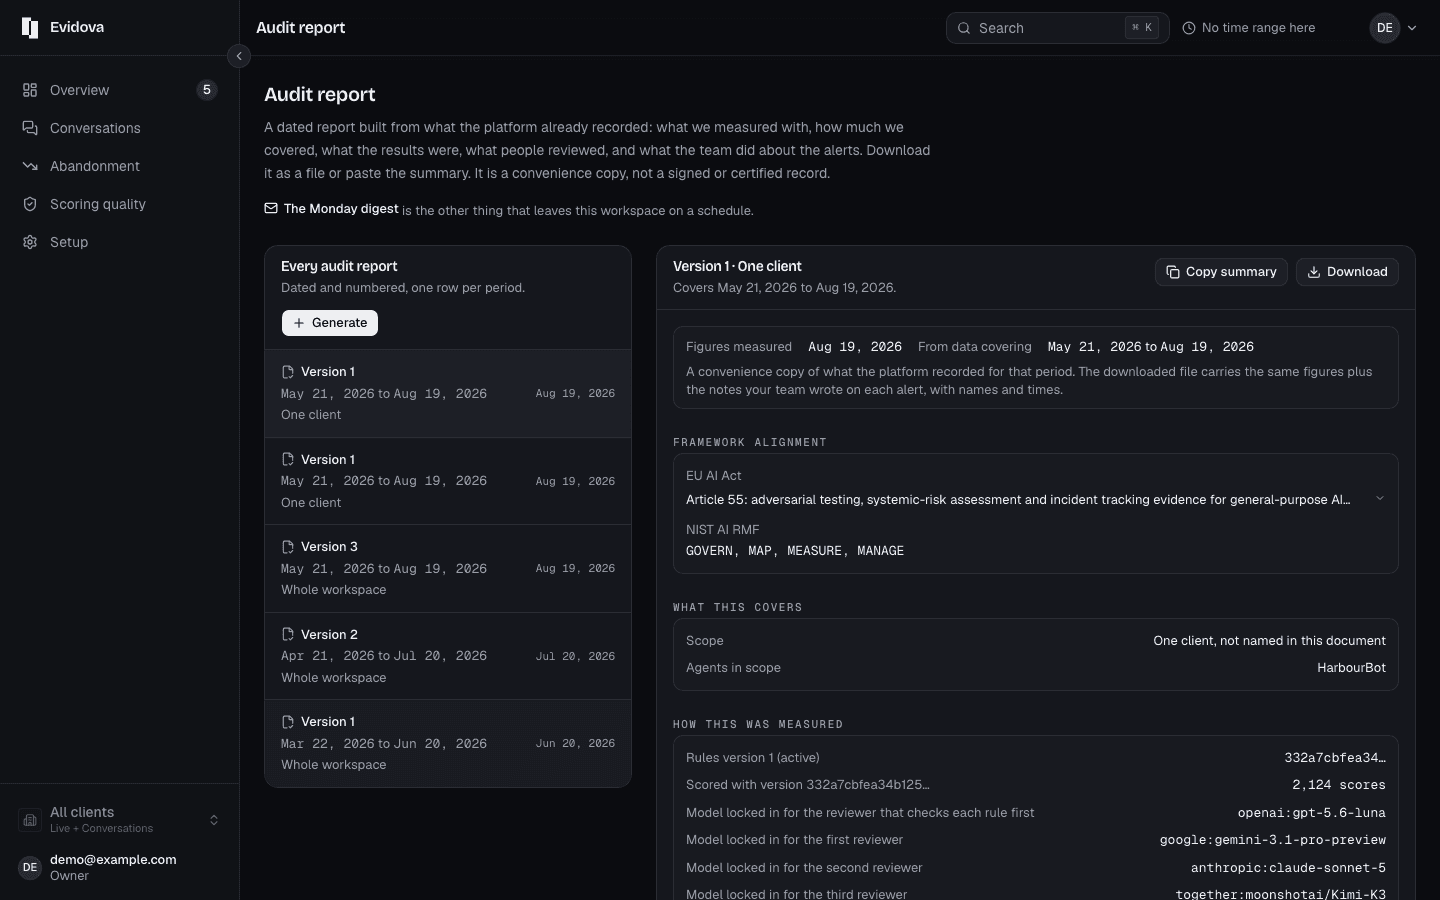Viewport: 1440px width, 900px height.
Task: Click the Figures measured date Aug 19, 2026
Action: tap(855, 347)
